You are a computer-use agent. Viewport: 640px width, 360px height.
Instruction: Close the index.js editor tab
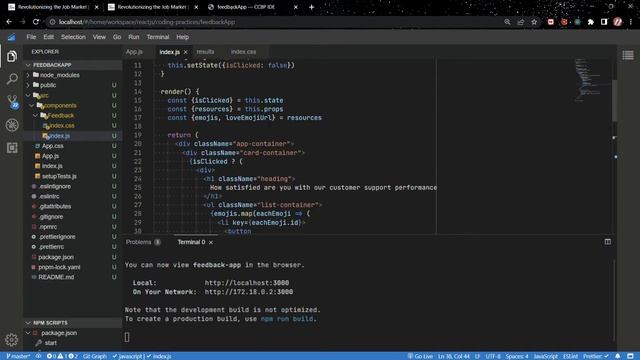tap(185, 52)
